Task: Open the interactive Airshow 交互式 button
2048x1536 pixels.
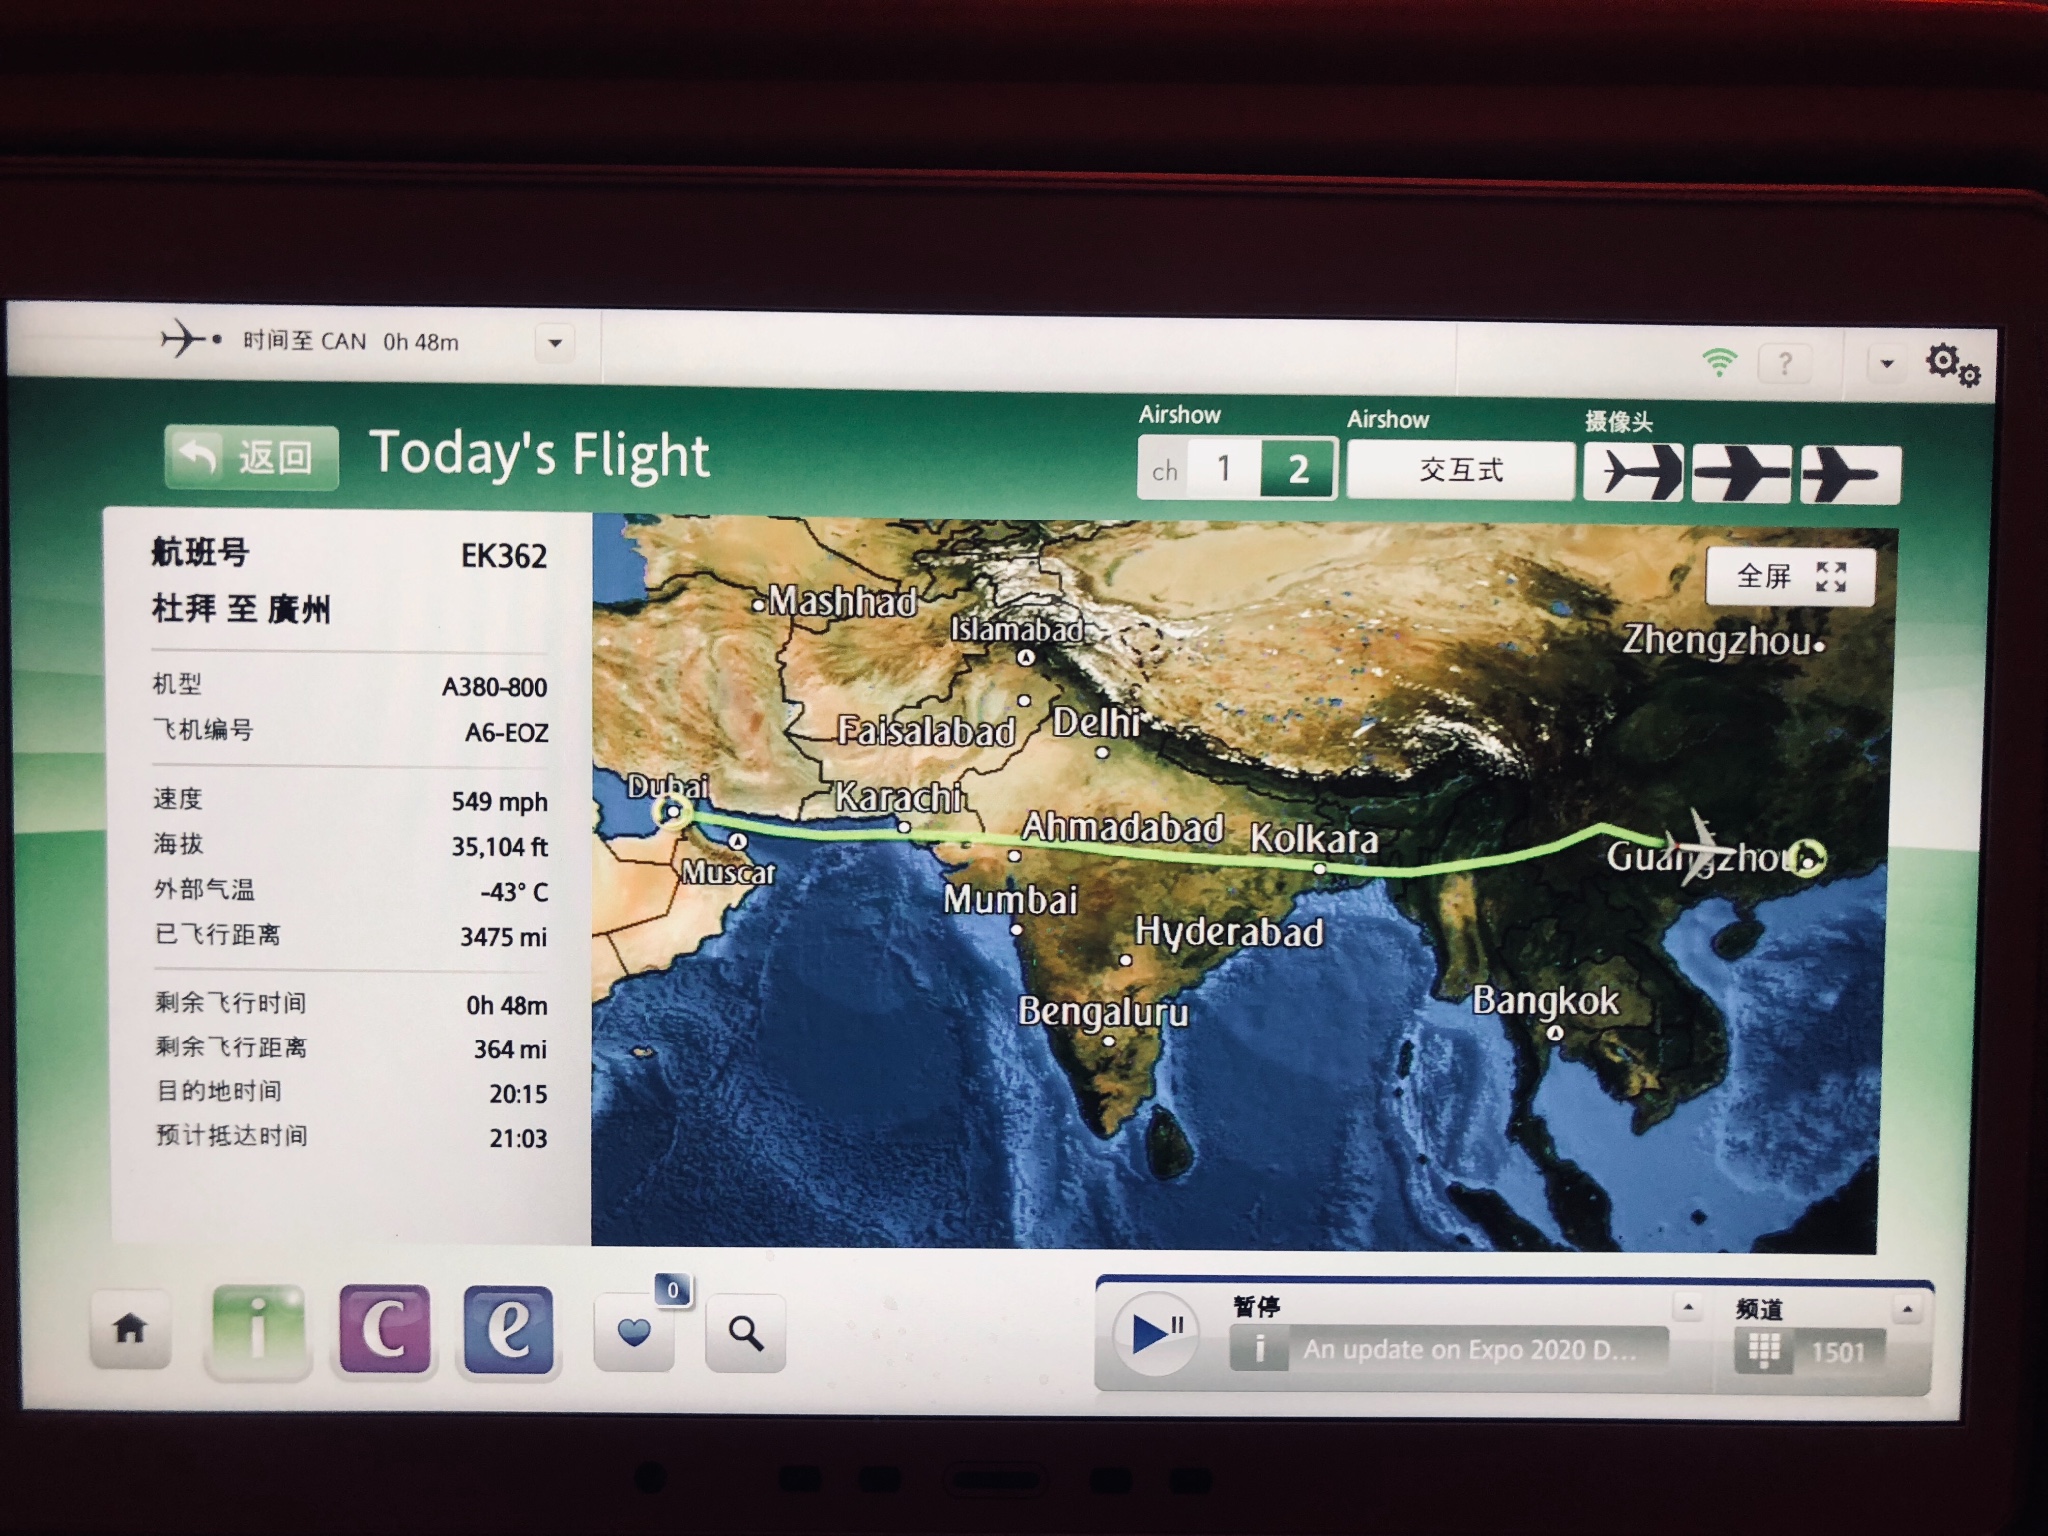Action: pos(1461,470)
